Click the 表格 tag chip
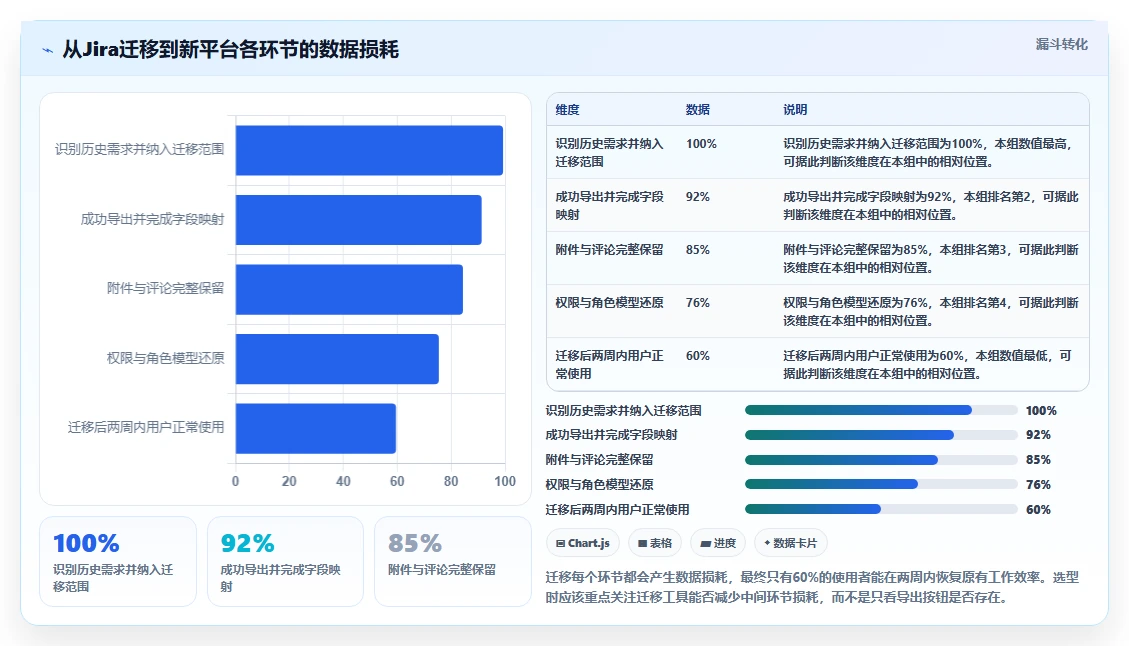The height and width of the screenshot is (646, 1129). coord(655,543)
